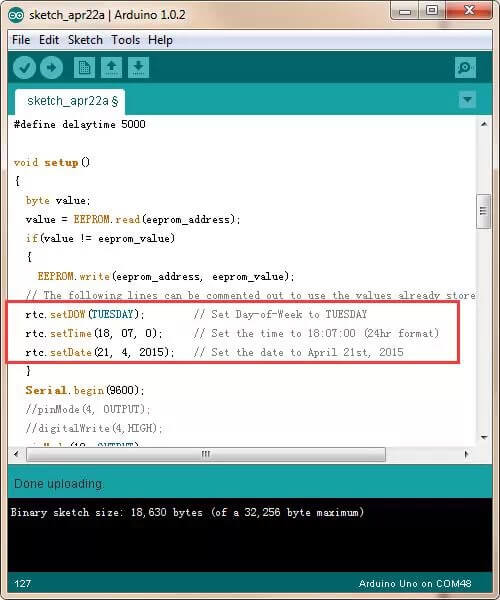Click the vertical scrollbar thumb

coord(484,211)
